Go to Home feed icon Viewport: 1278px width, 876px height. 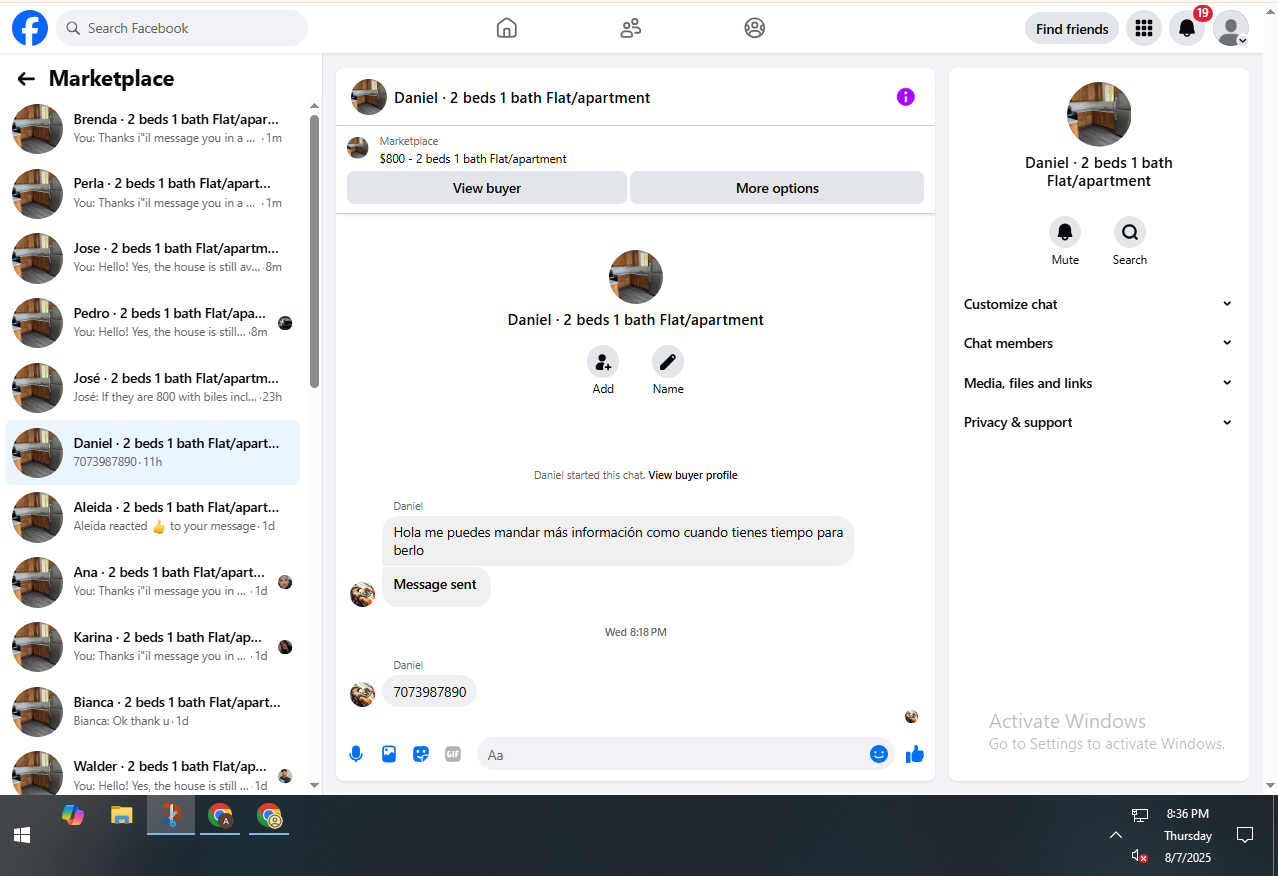click(x=507, y=28)
